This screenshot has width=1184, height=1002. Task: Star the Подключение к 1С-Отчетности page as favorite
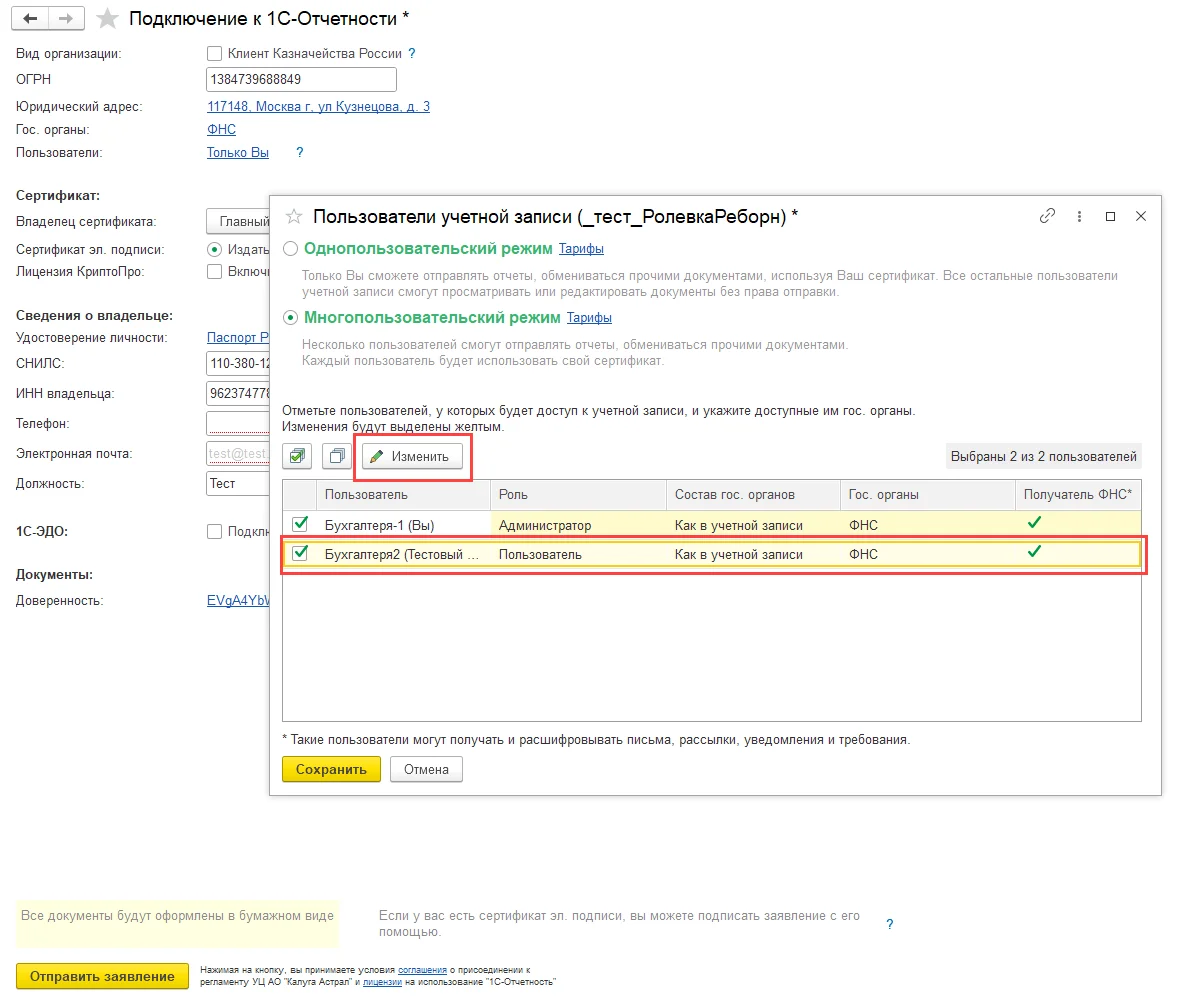pyautogui.click(x=108, y=18)
